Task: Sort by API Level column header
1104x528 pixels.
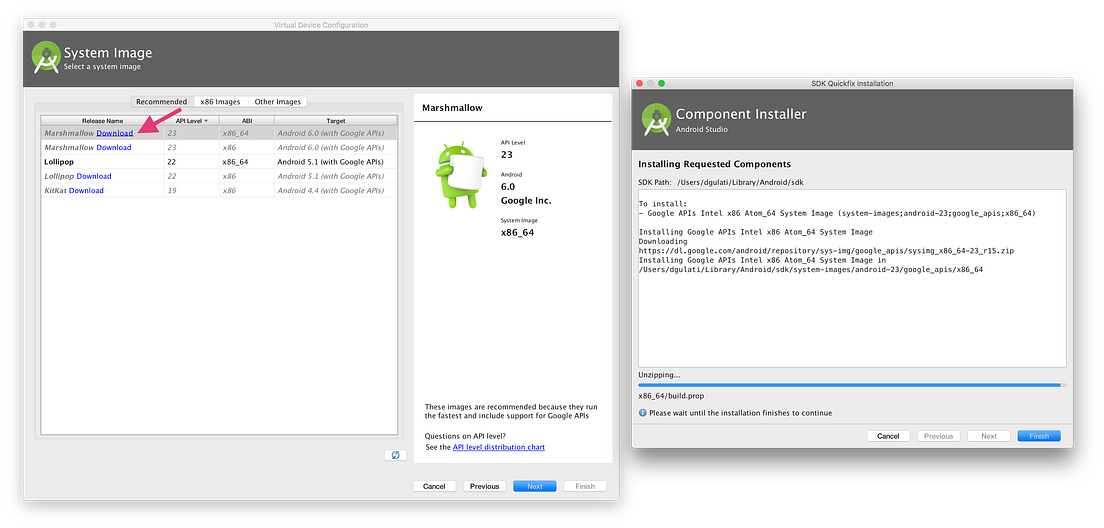Action: pos(192,121)
